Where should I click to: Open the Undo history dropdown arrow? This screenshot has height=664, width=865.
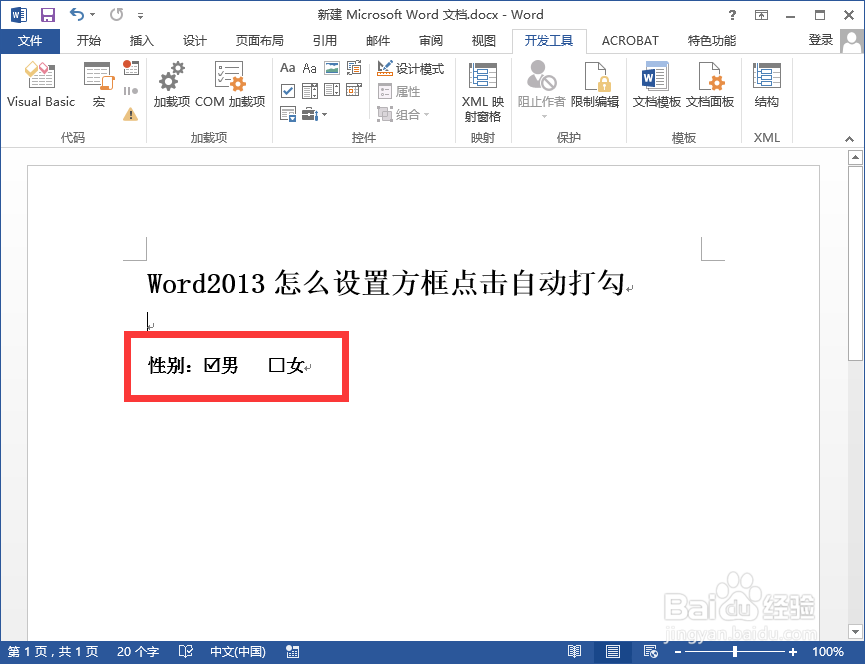pyautogui.click(x=92, y=15)
